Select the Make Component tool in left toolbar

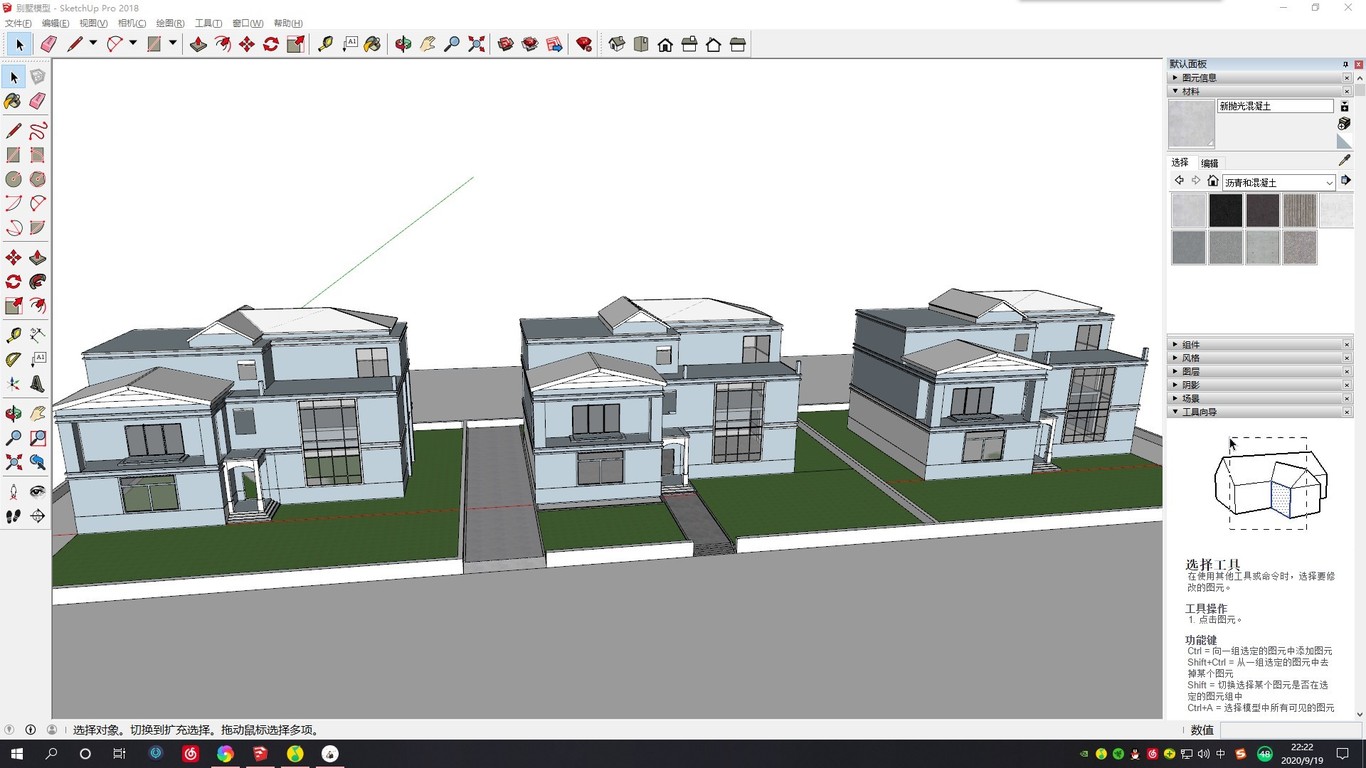(38, 77)
